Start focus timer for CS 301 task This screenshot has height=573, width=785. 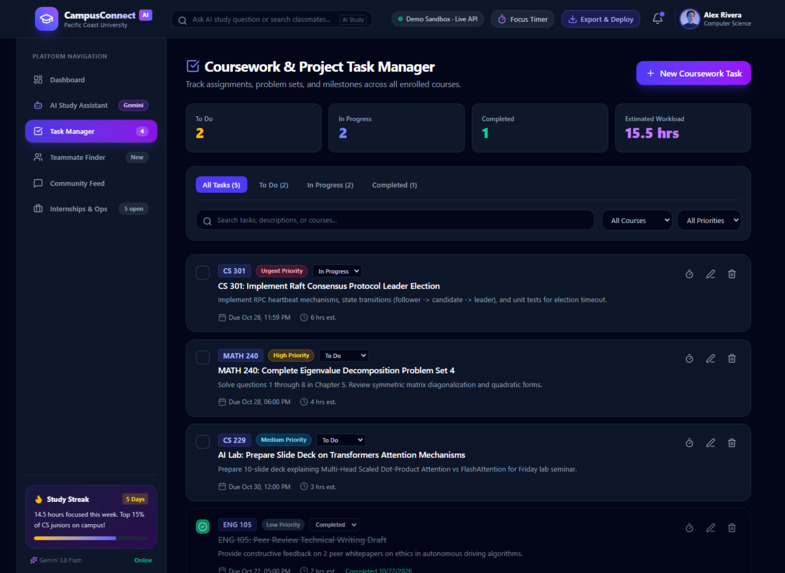[x=689, y=274]
